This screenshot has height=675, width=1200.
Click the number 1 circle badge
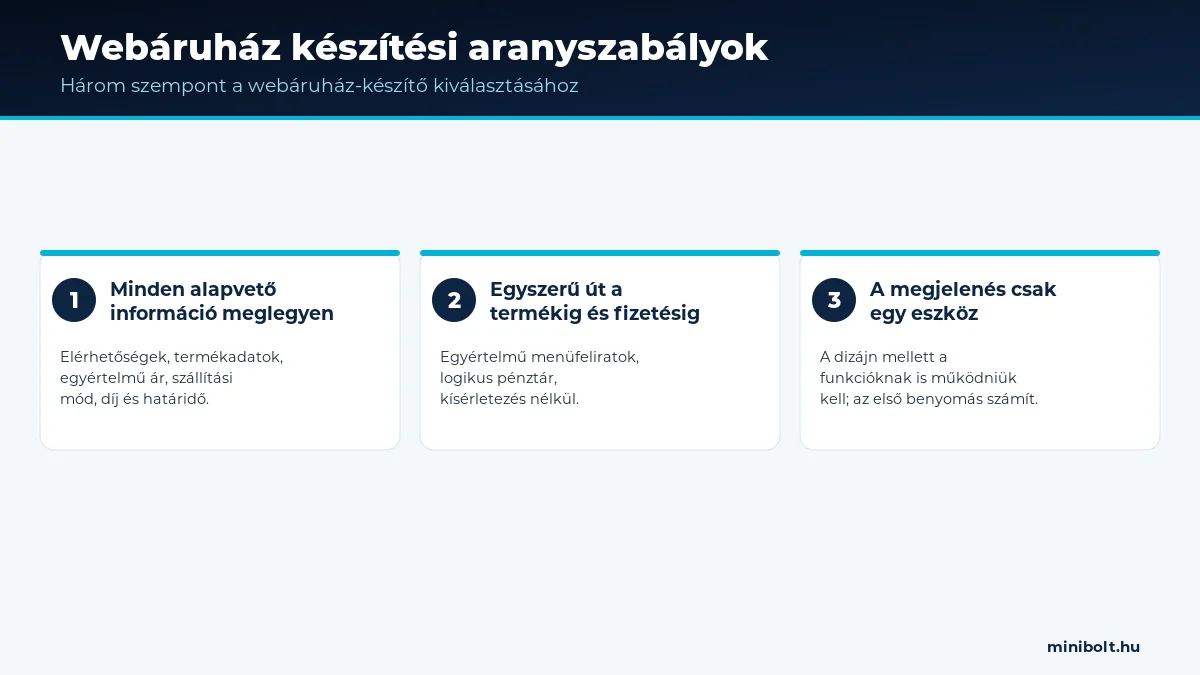click(74, 300)
